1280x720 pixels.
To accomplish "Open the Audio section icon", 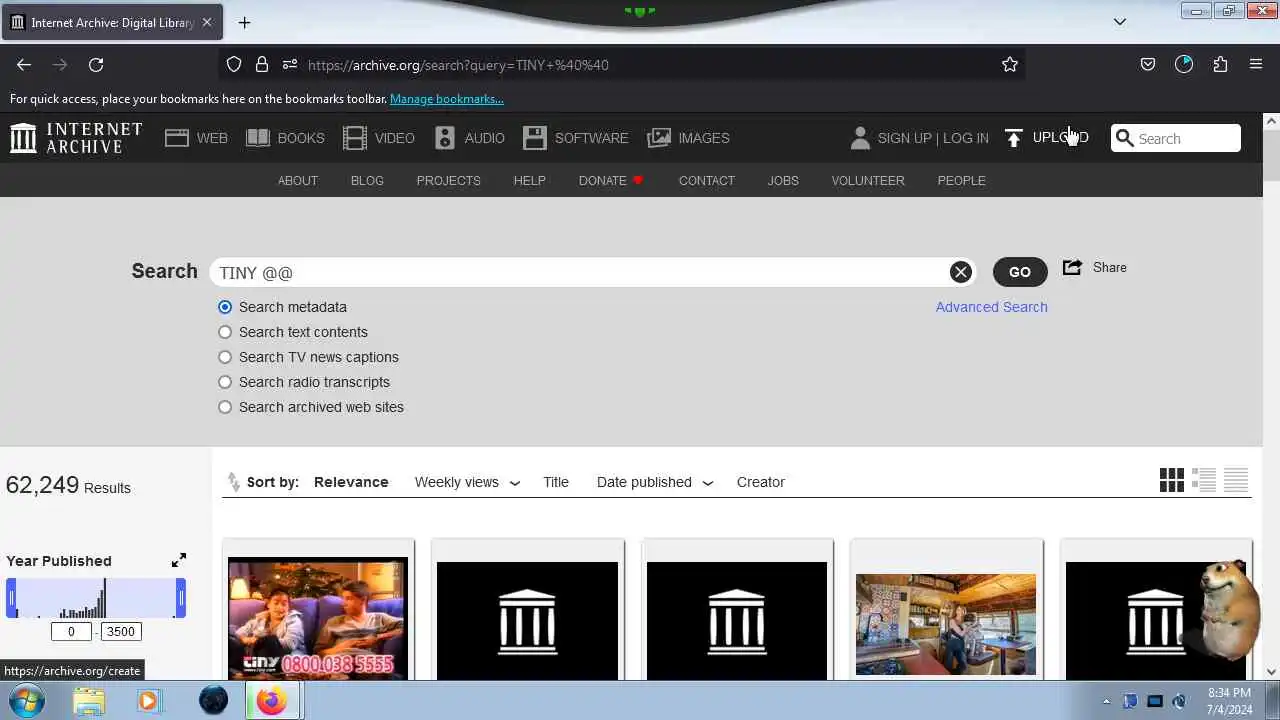I will coord(445,138).
